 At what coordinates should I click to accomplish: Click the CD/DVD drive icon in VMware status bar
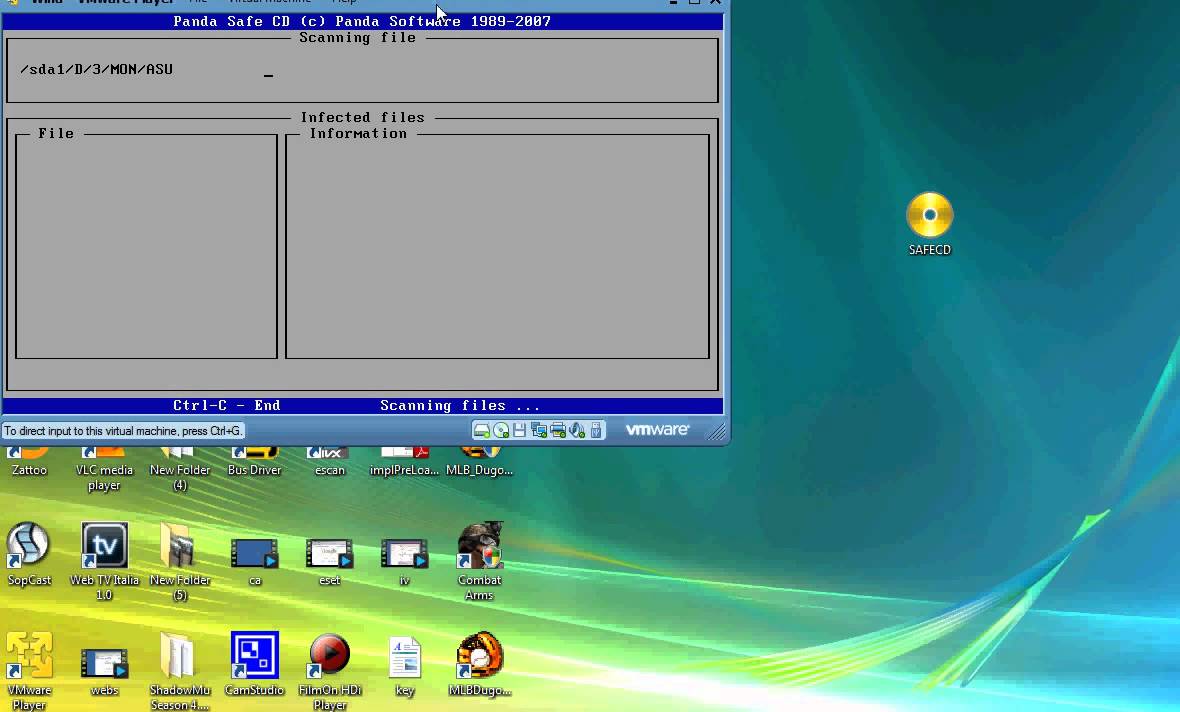point(501,431)
